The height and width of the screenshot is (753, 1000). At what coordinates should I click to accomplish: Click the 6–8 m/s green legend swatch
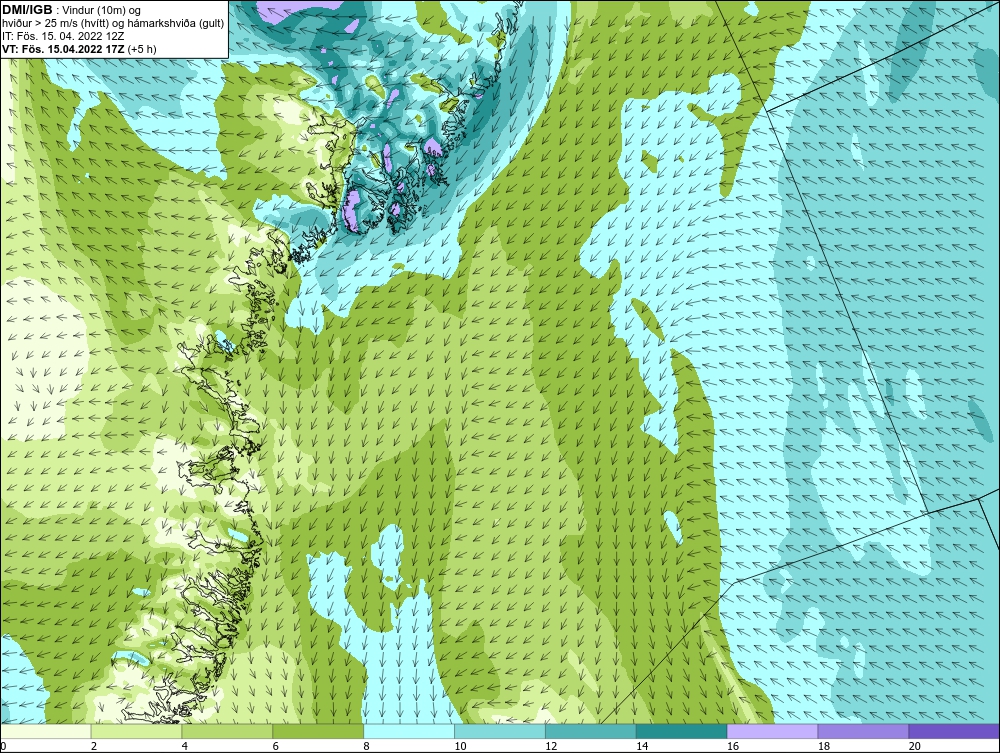pyautogui.click(x=318, y=731)
